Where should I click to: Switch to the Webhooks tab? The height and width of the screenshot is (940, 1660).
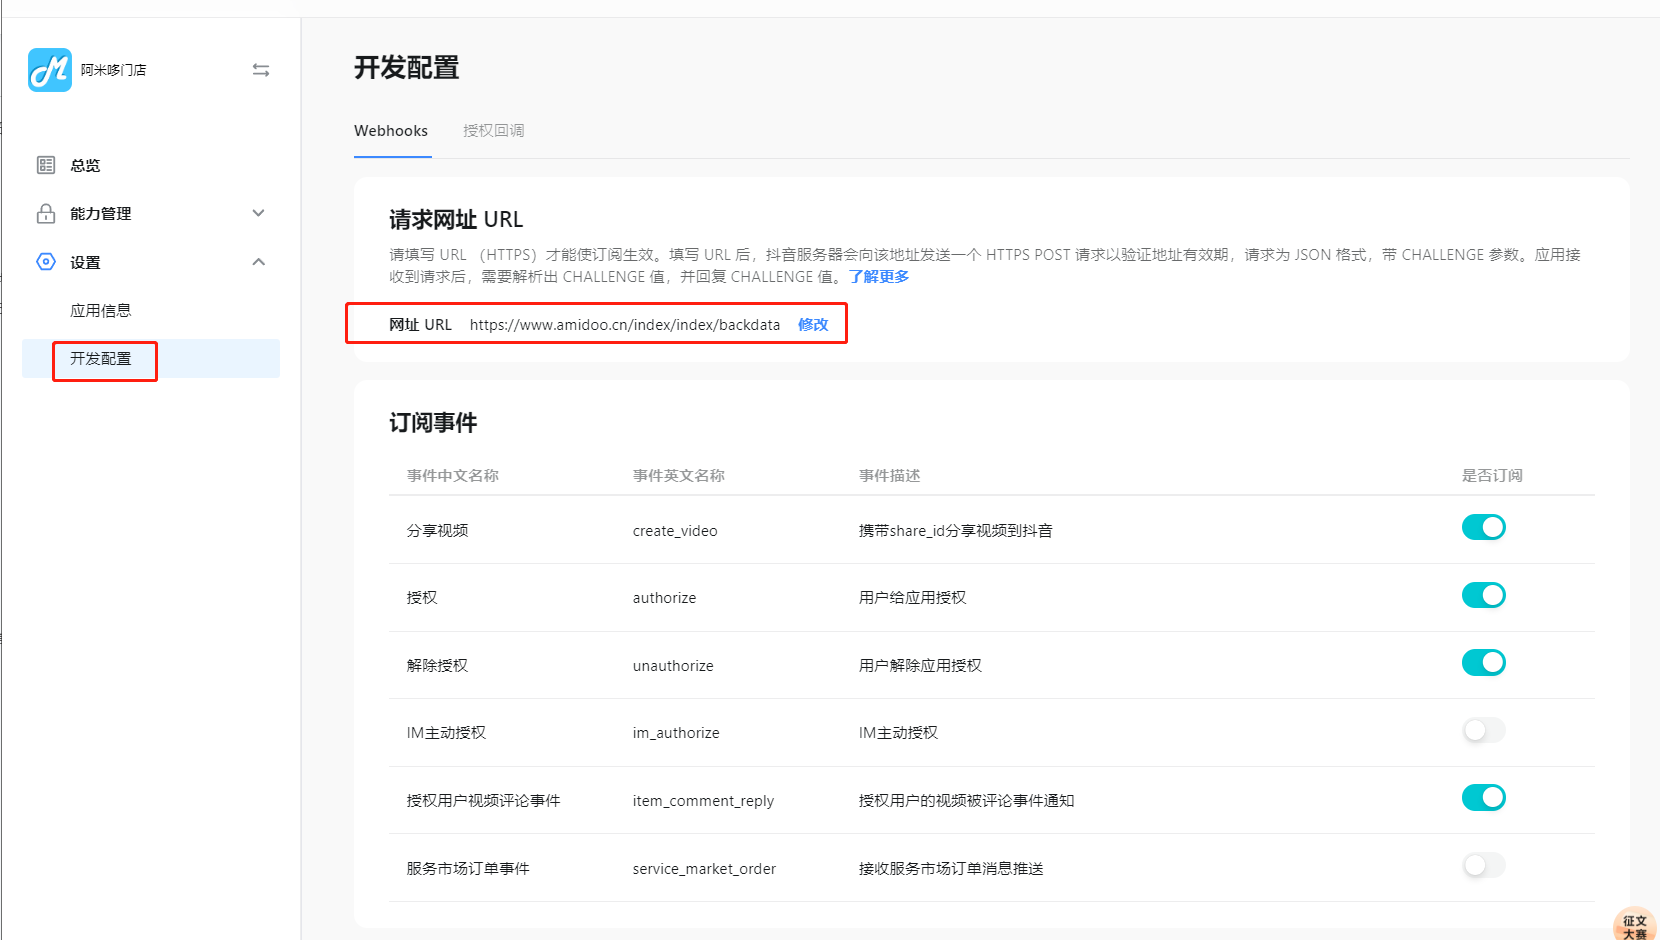[391, 131]
